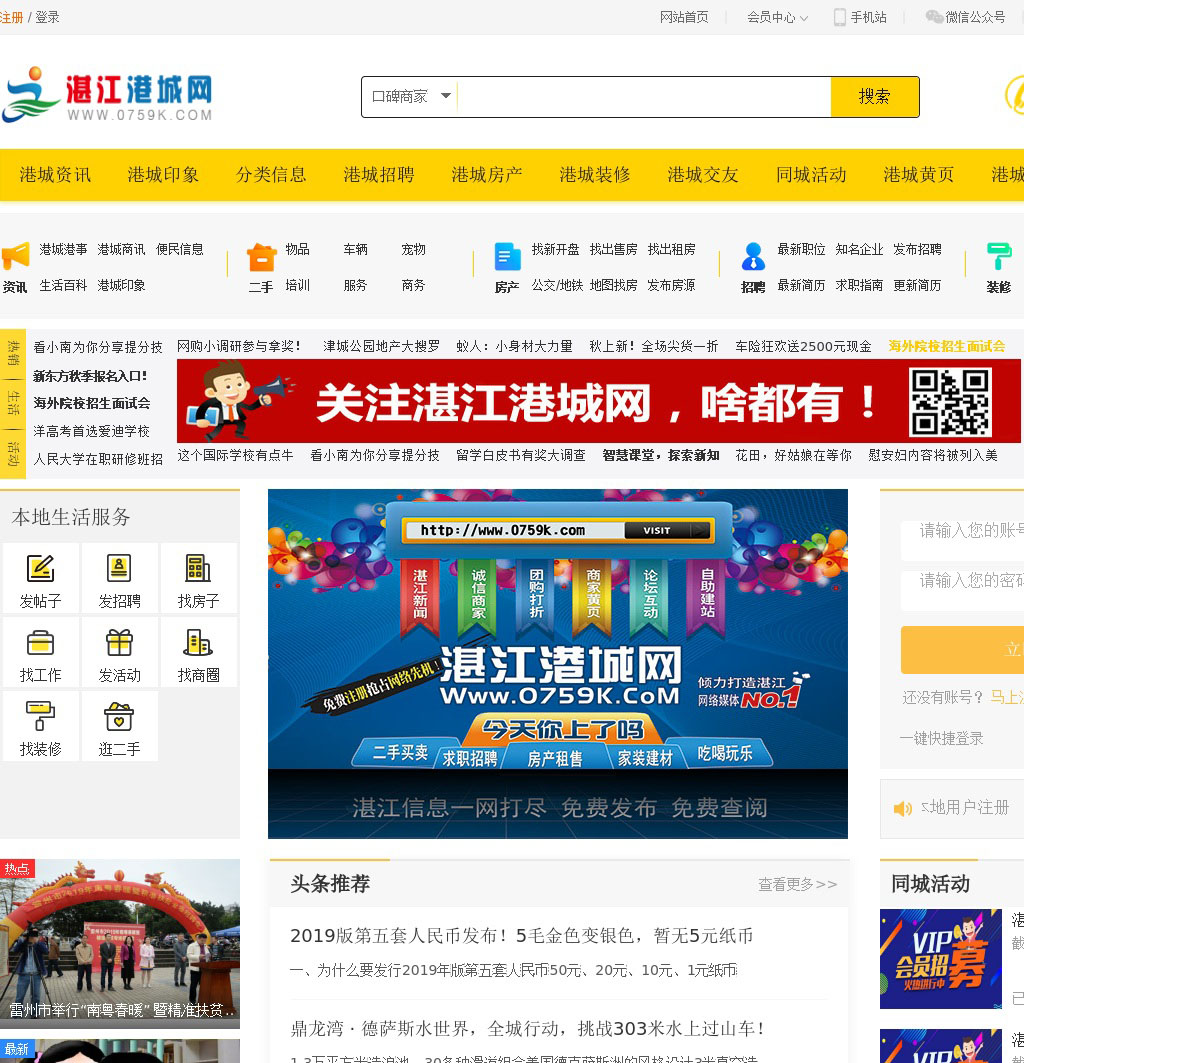Viewport: 1200px width, 1063px height.
Task: Select the 活动 side tab
Action: (13, 453)
